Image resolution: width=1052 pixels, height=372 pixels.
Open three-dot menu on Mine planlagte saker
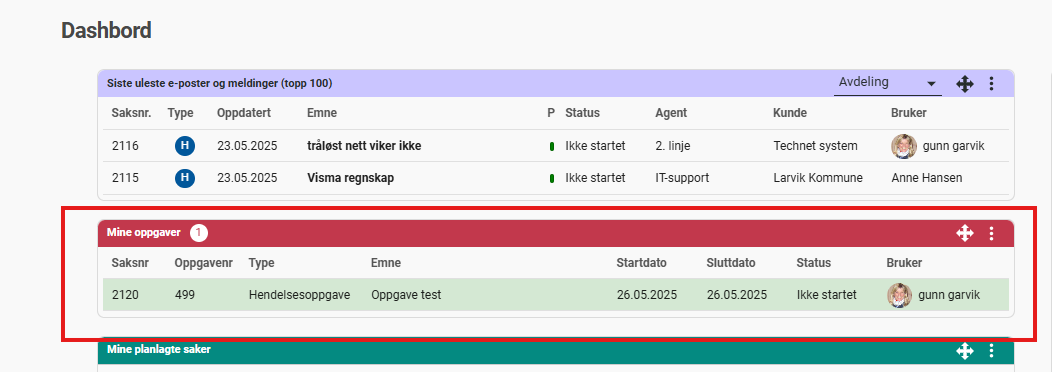tap(992, 350)
